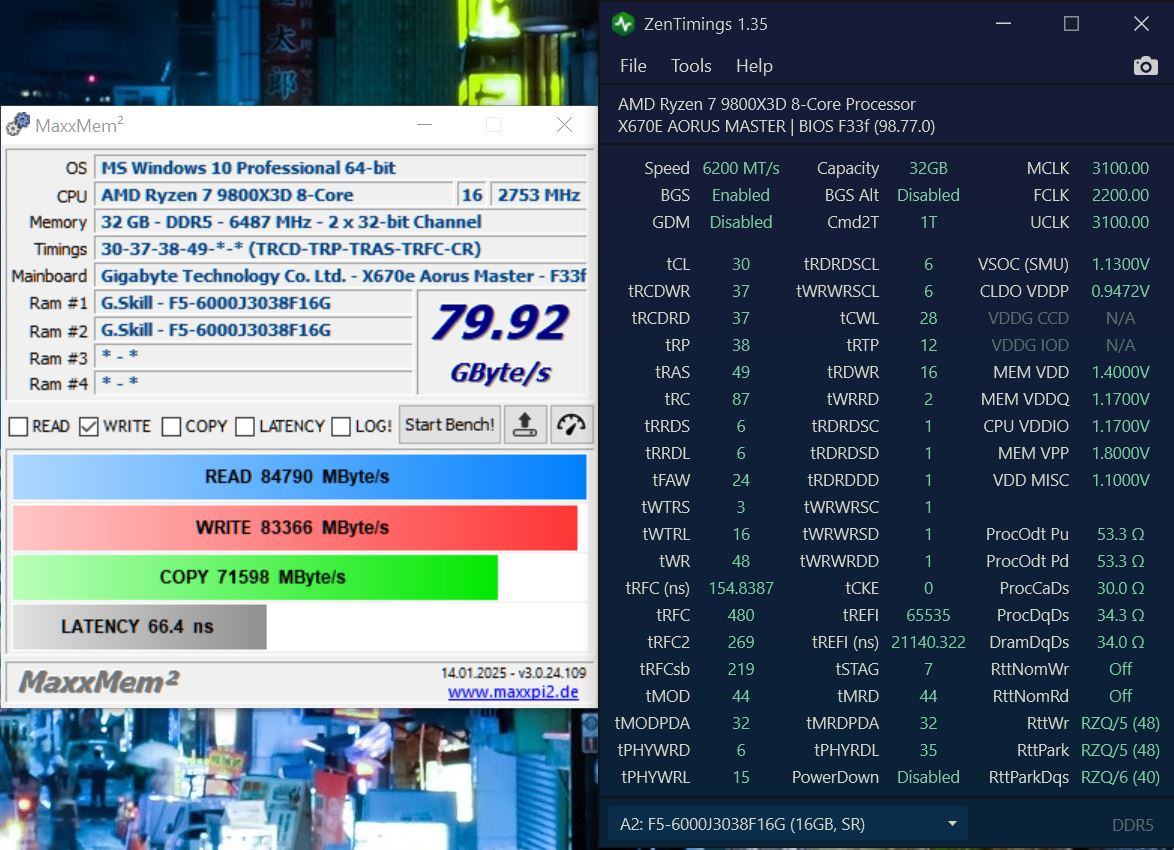This screenshot has width=1174, height=850.
Task: Maximize the ZenTimings window
Action: tap(1071, 24)
